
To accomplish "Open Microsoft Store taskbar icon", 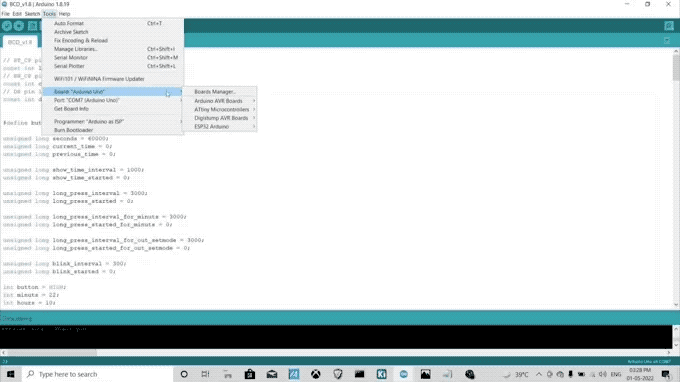I will click(250, 374).
